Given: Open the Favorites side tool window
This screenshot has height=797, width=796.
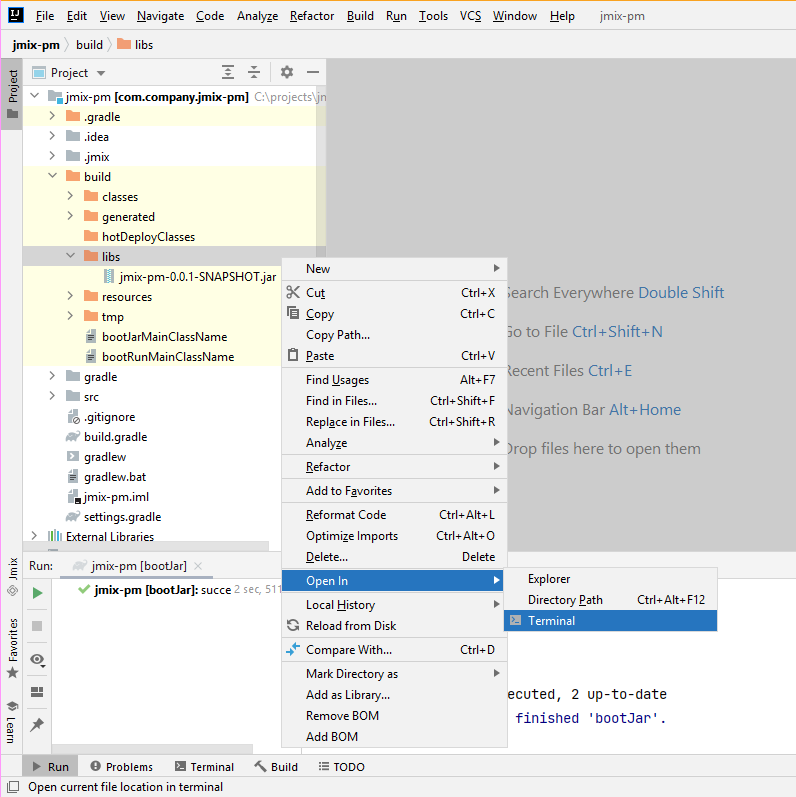Looking at the screenshot, I should coord(13,648).
